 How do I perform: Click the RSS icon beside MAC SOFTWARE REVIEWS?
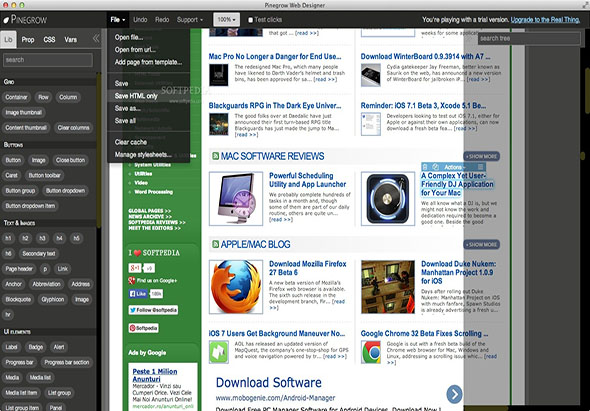click(216, 156)
